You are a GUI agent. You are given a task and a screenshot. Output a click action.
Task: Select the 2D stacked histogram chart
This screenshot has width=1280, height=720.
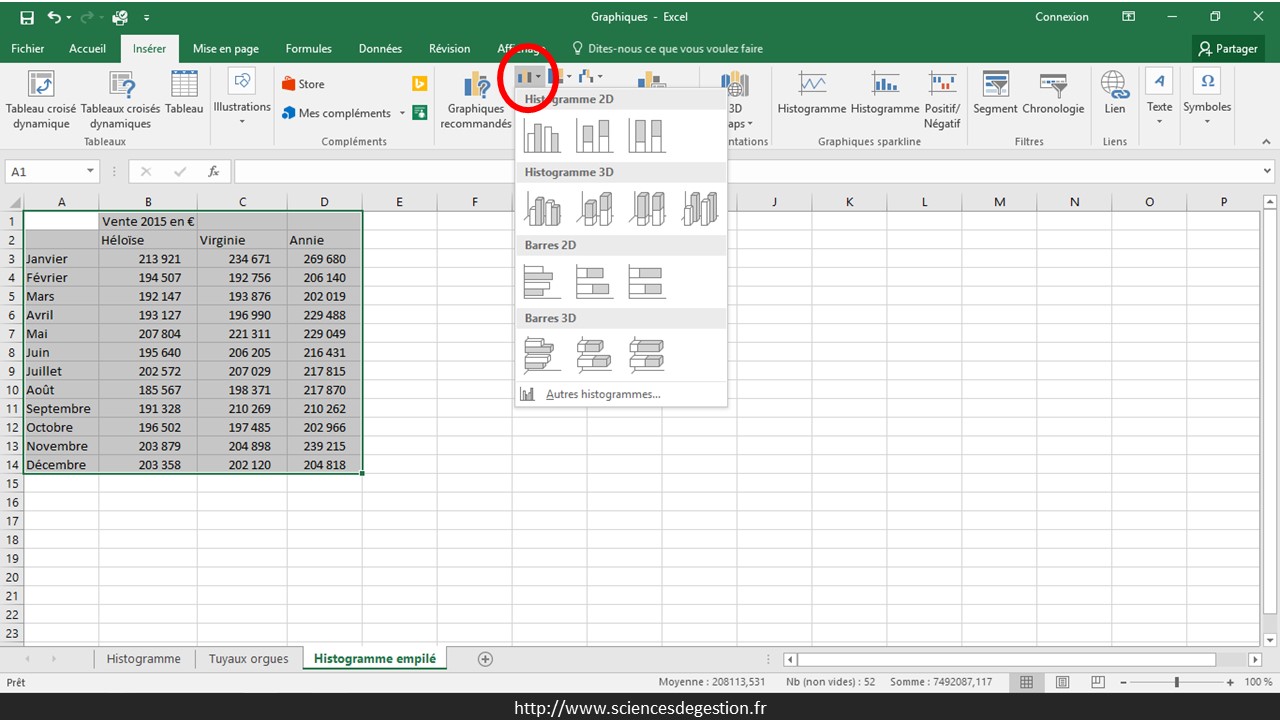click(594, 135)
